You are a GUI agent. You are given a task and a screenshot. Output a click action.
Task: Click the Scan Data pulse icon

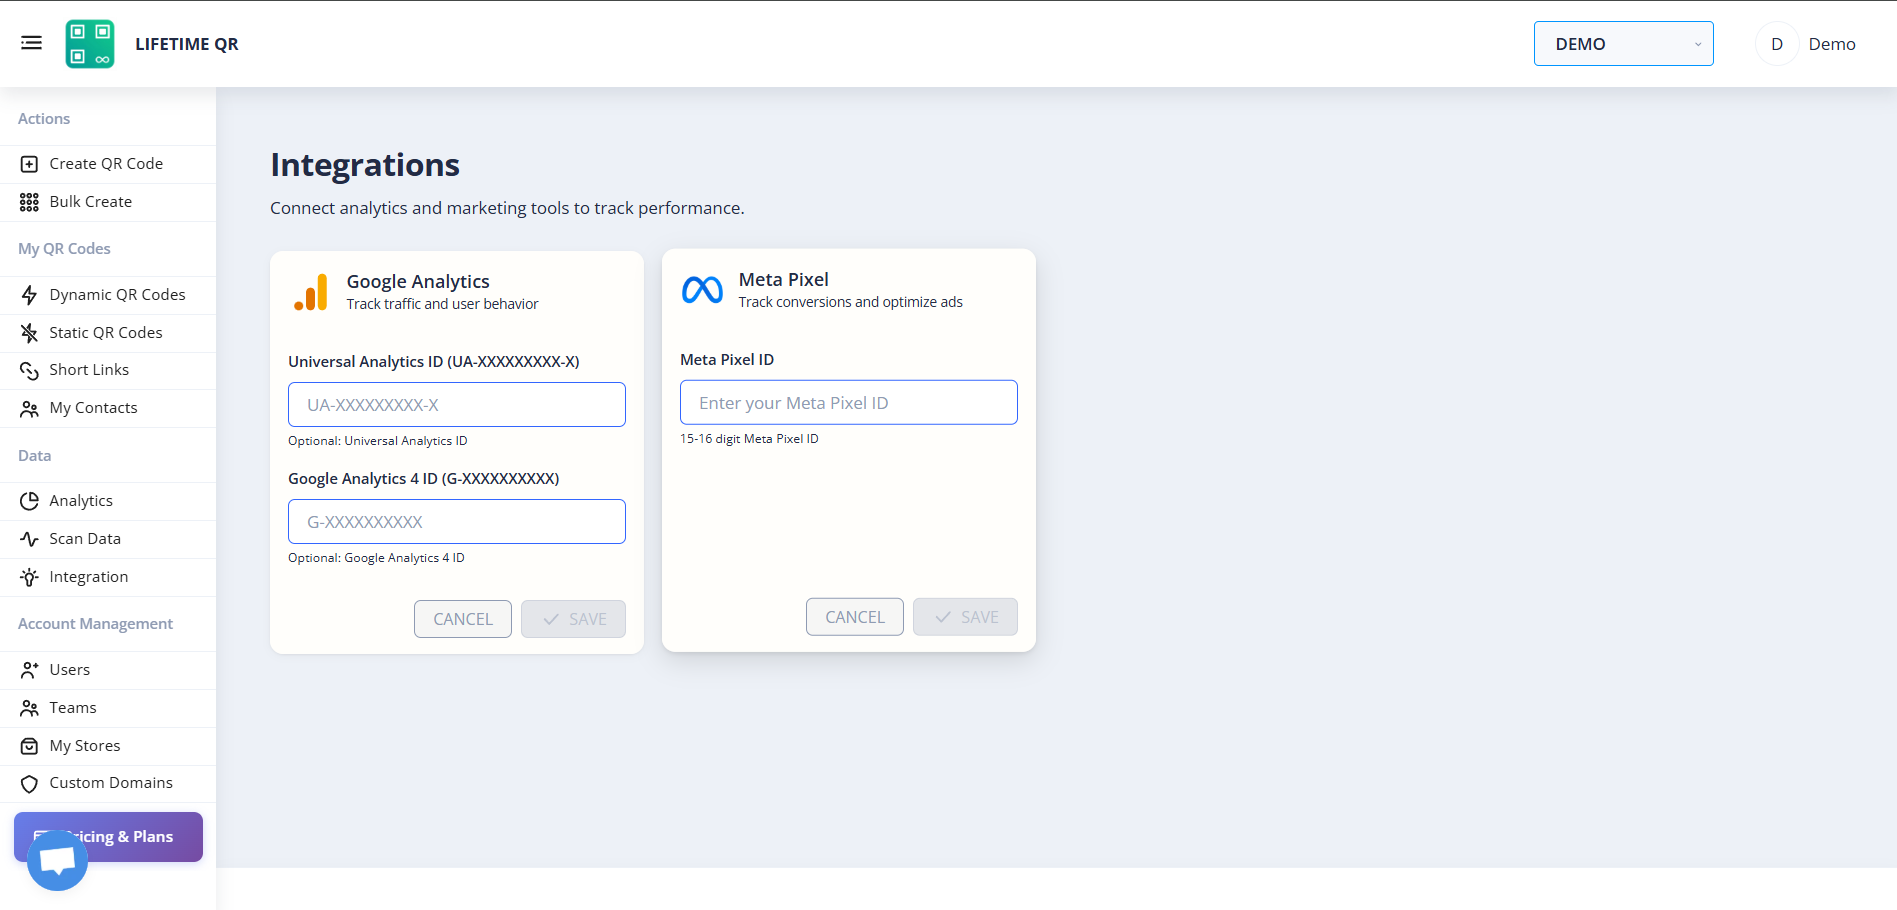click(x=30, y=539)
